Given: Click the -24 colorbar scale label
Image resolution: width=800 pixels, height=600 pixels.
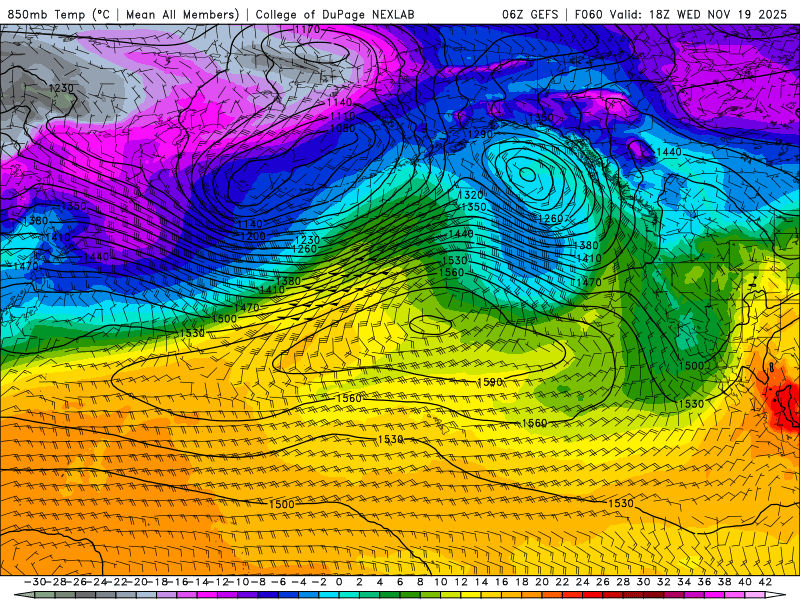Looking at the screenshot, I should tap(96, 582).
